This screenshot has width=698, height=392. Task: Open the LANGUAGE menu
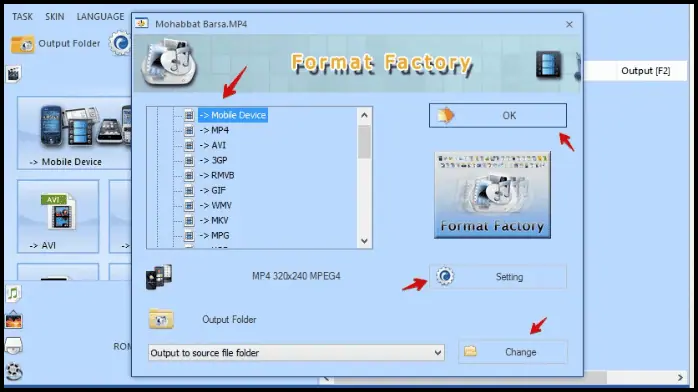click(100, 17)
